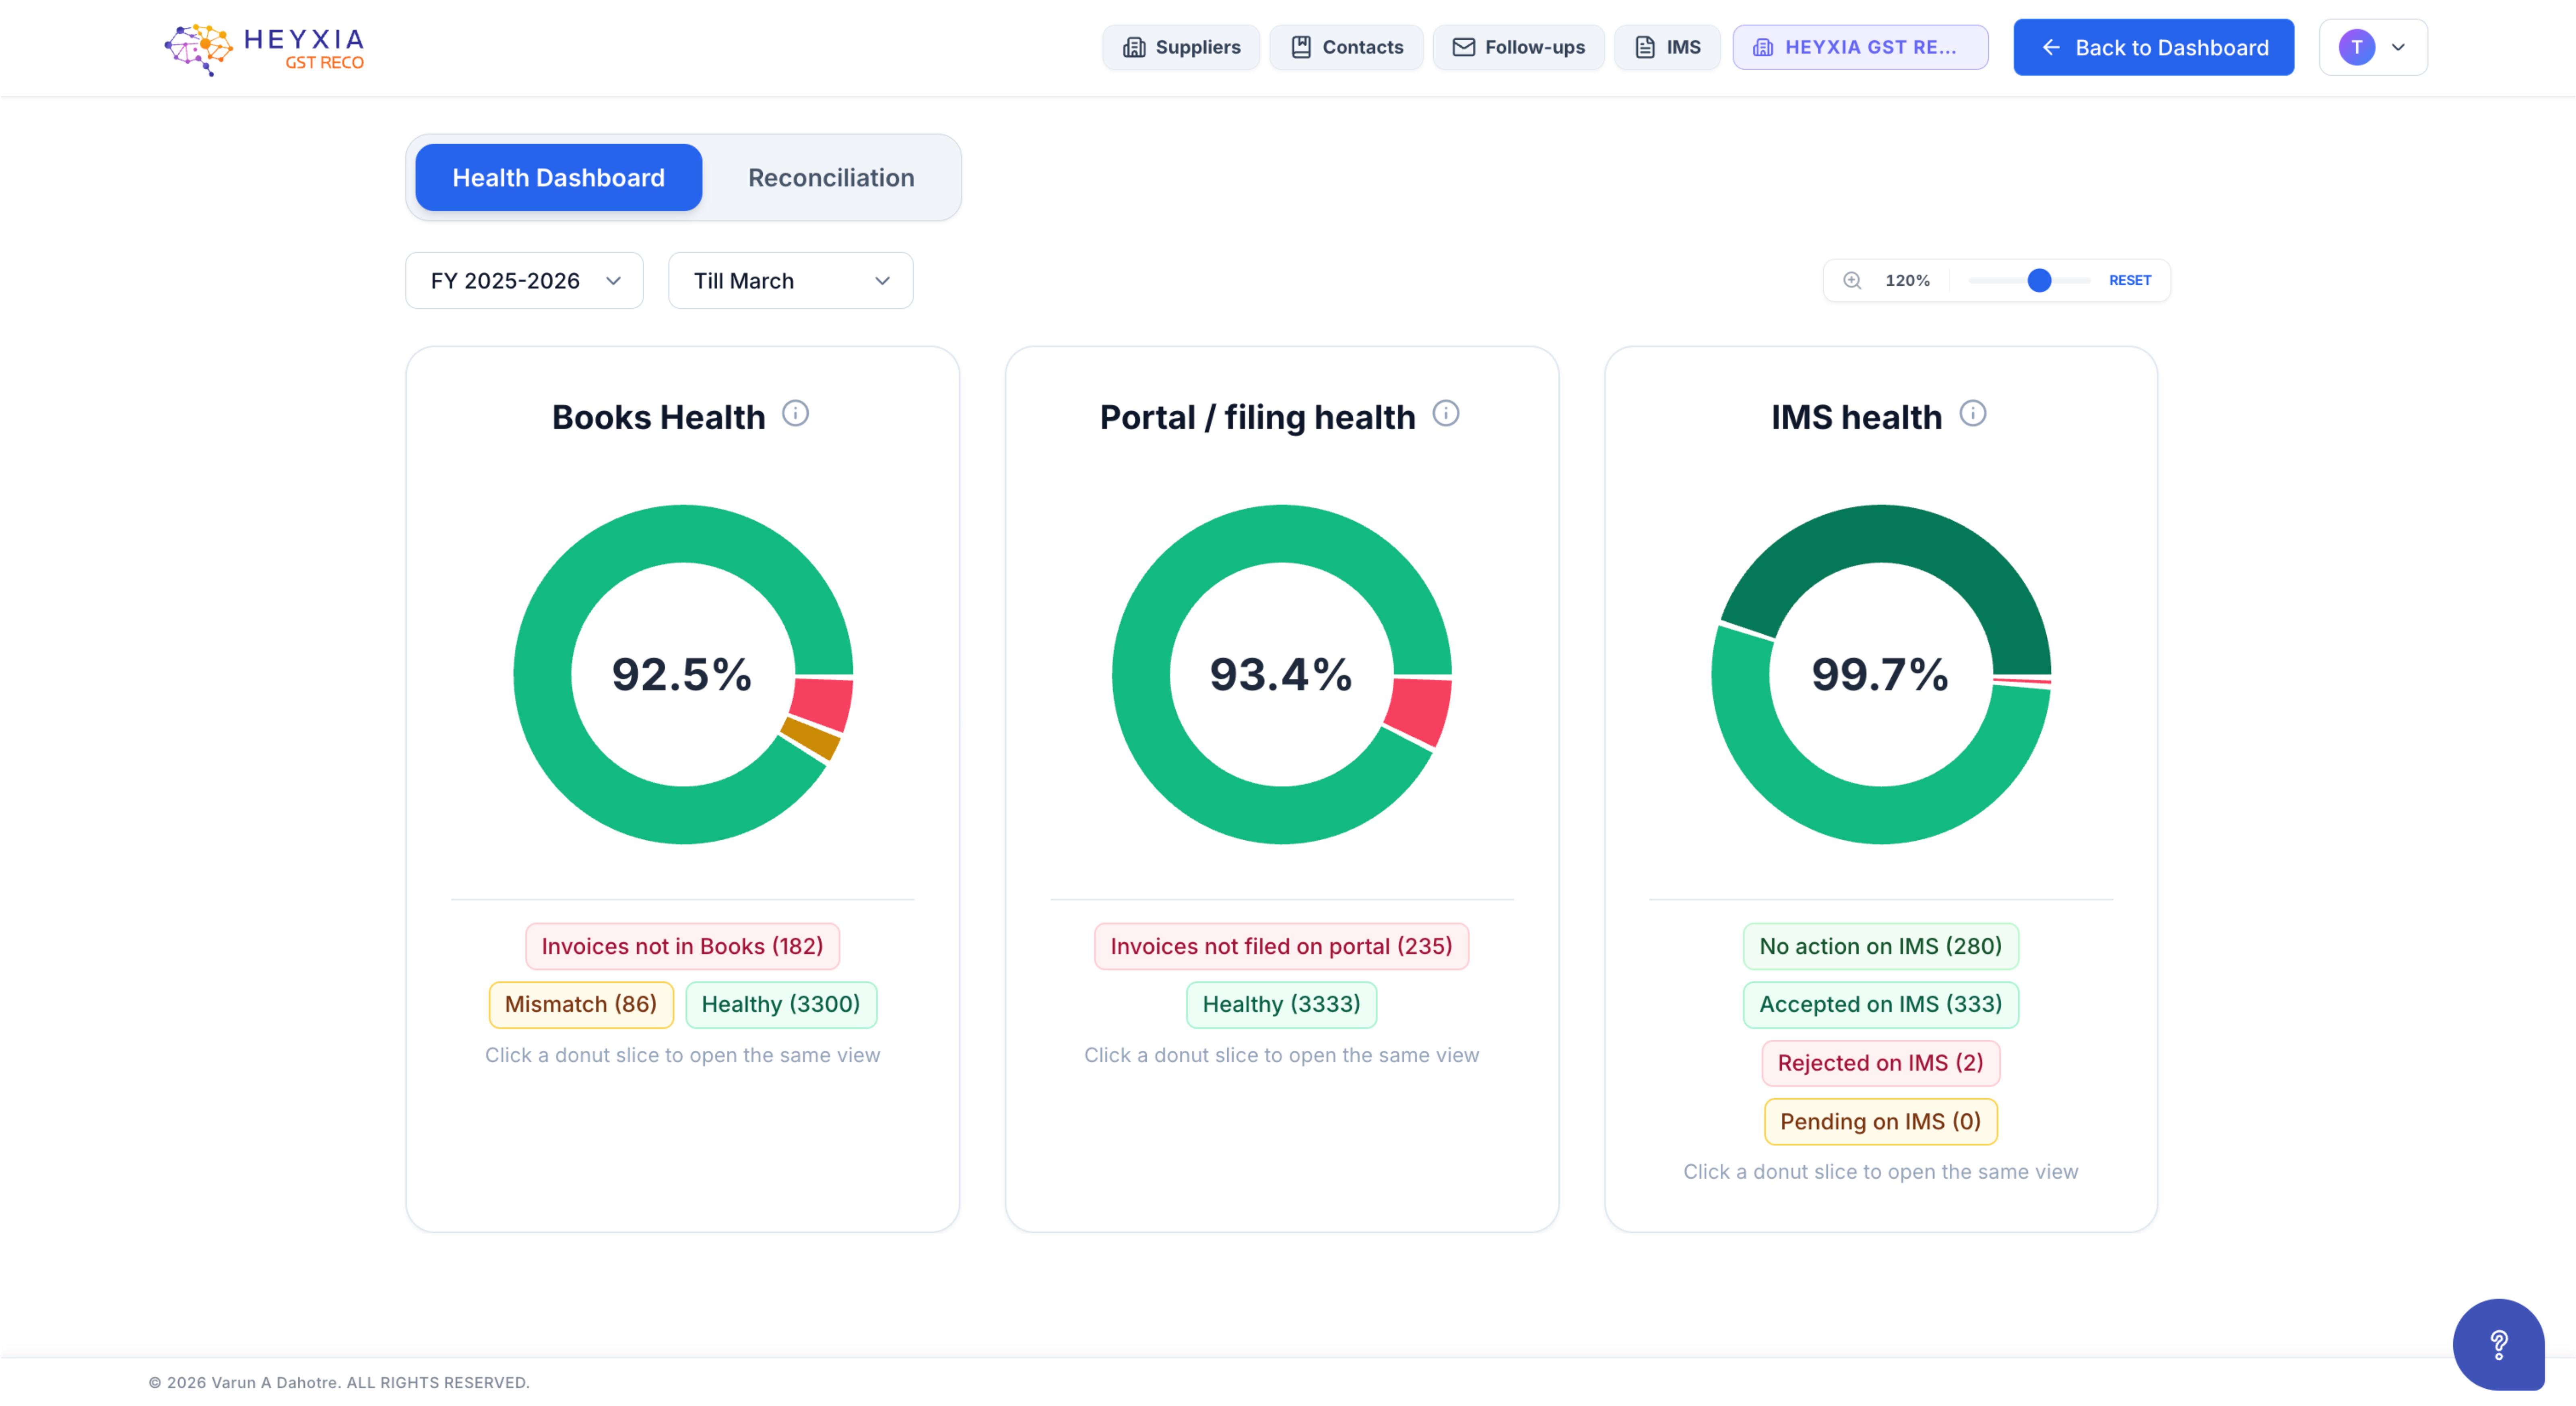Viewport: 2576px width, 1406px height.
Task: Open the FY 2025-2026 dropdown
Action: coord(524,280)
